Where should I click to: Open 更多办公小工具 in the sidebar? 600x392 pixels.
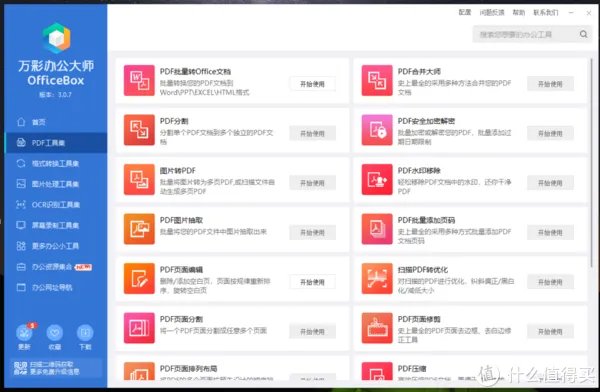(x=56, y=246)
